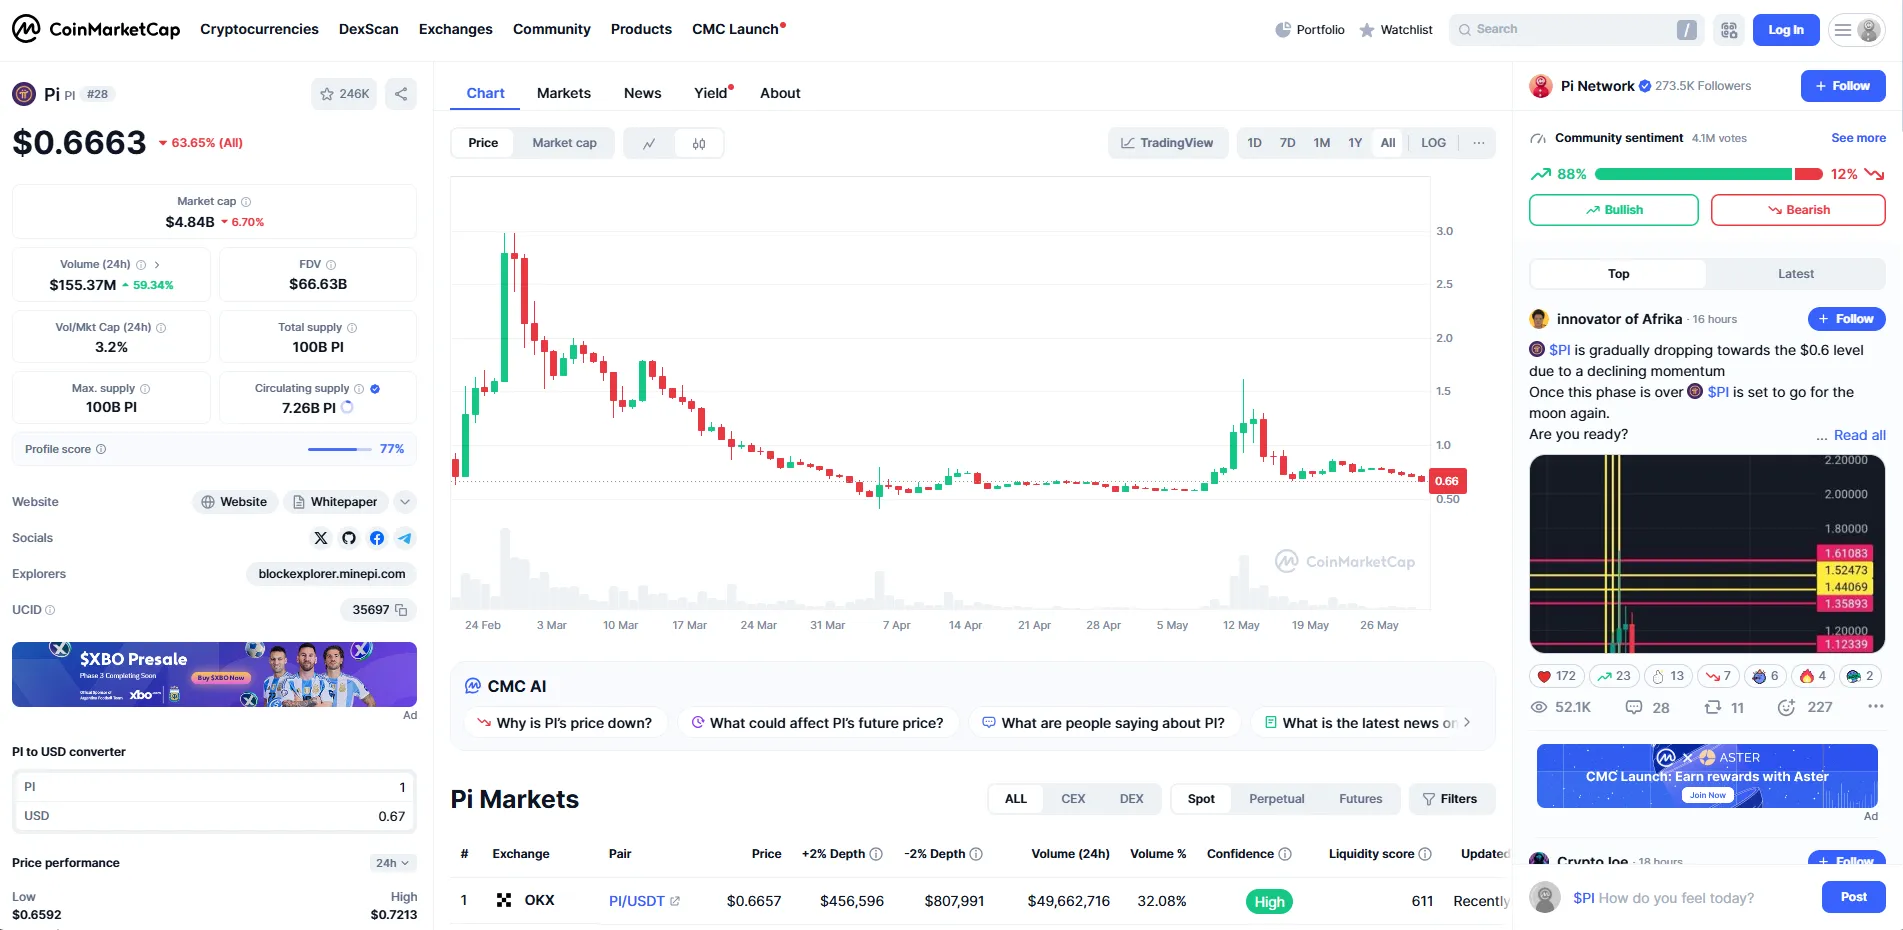Open Filters for Pi Markets
Screen dimensions: 1903x930
(1452, 799)
